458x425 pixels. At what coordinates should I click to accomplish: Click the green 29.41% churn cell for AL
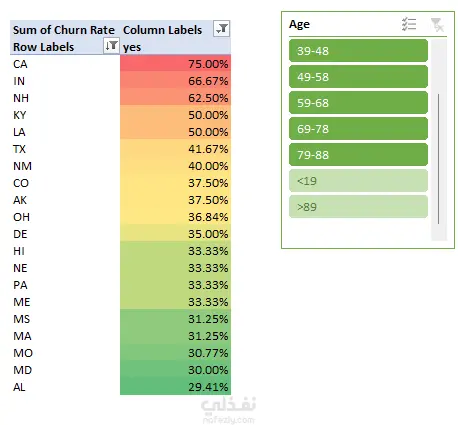click(175, 387)
